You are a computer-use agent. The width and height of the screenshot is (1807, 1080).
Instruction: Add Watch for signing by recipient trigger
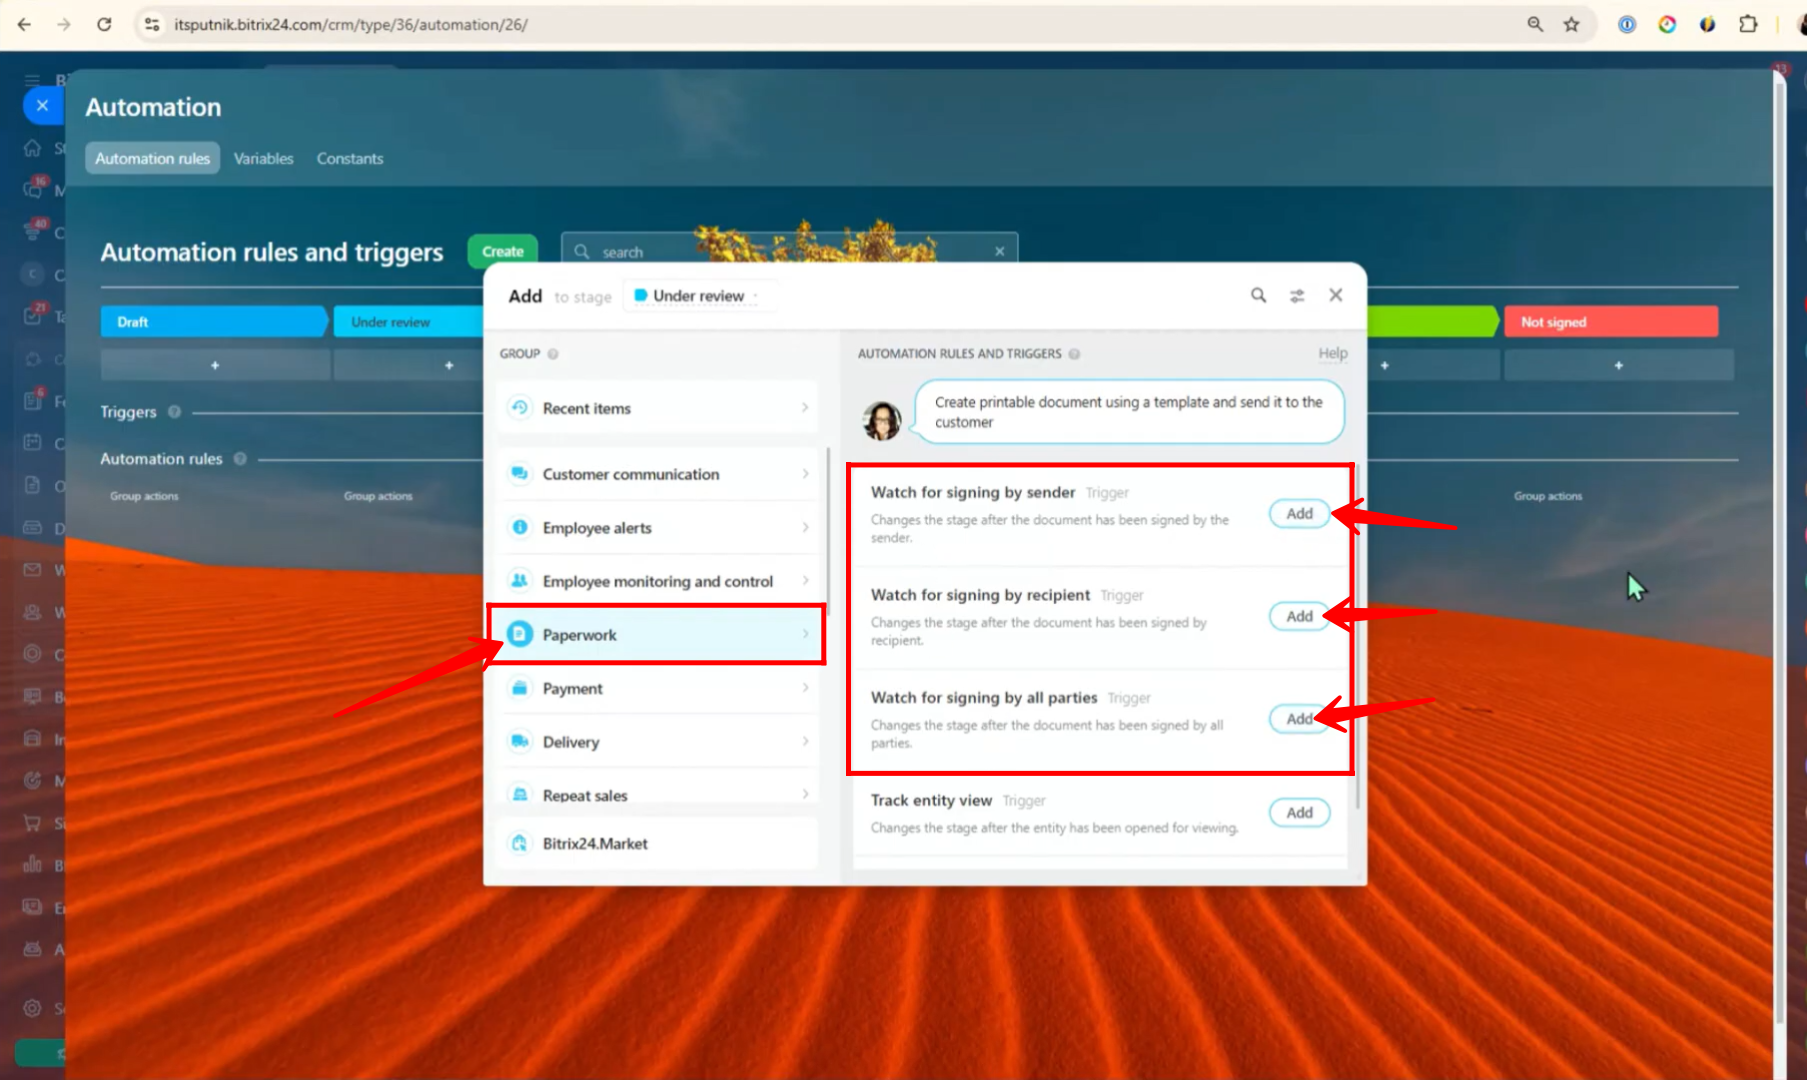pos(1299,616)
